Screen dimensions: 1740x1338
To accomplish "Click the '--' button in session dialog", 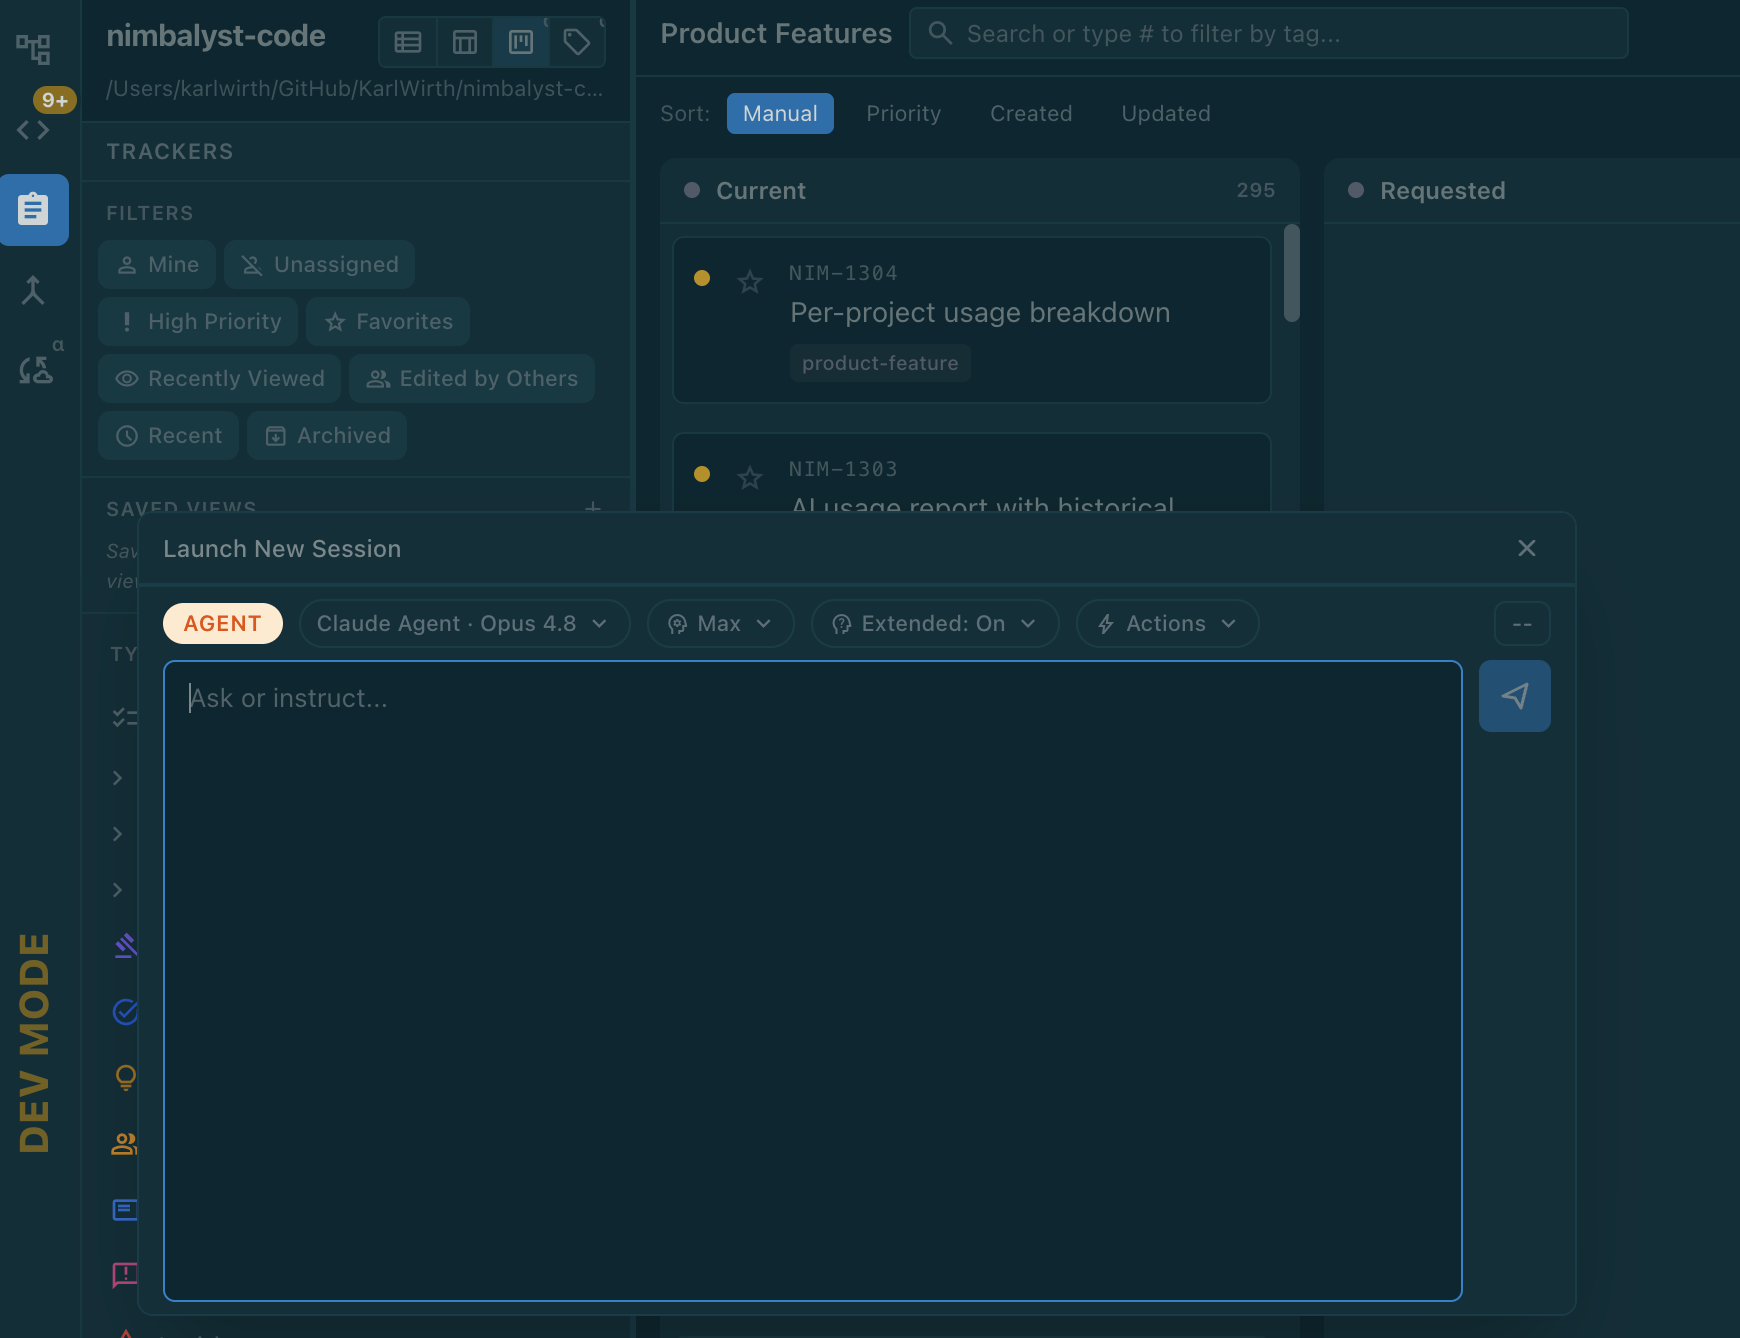I will tap(1522, 624).
